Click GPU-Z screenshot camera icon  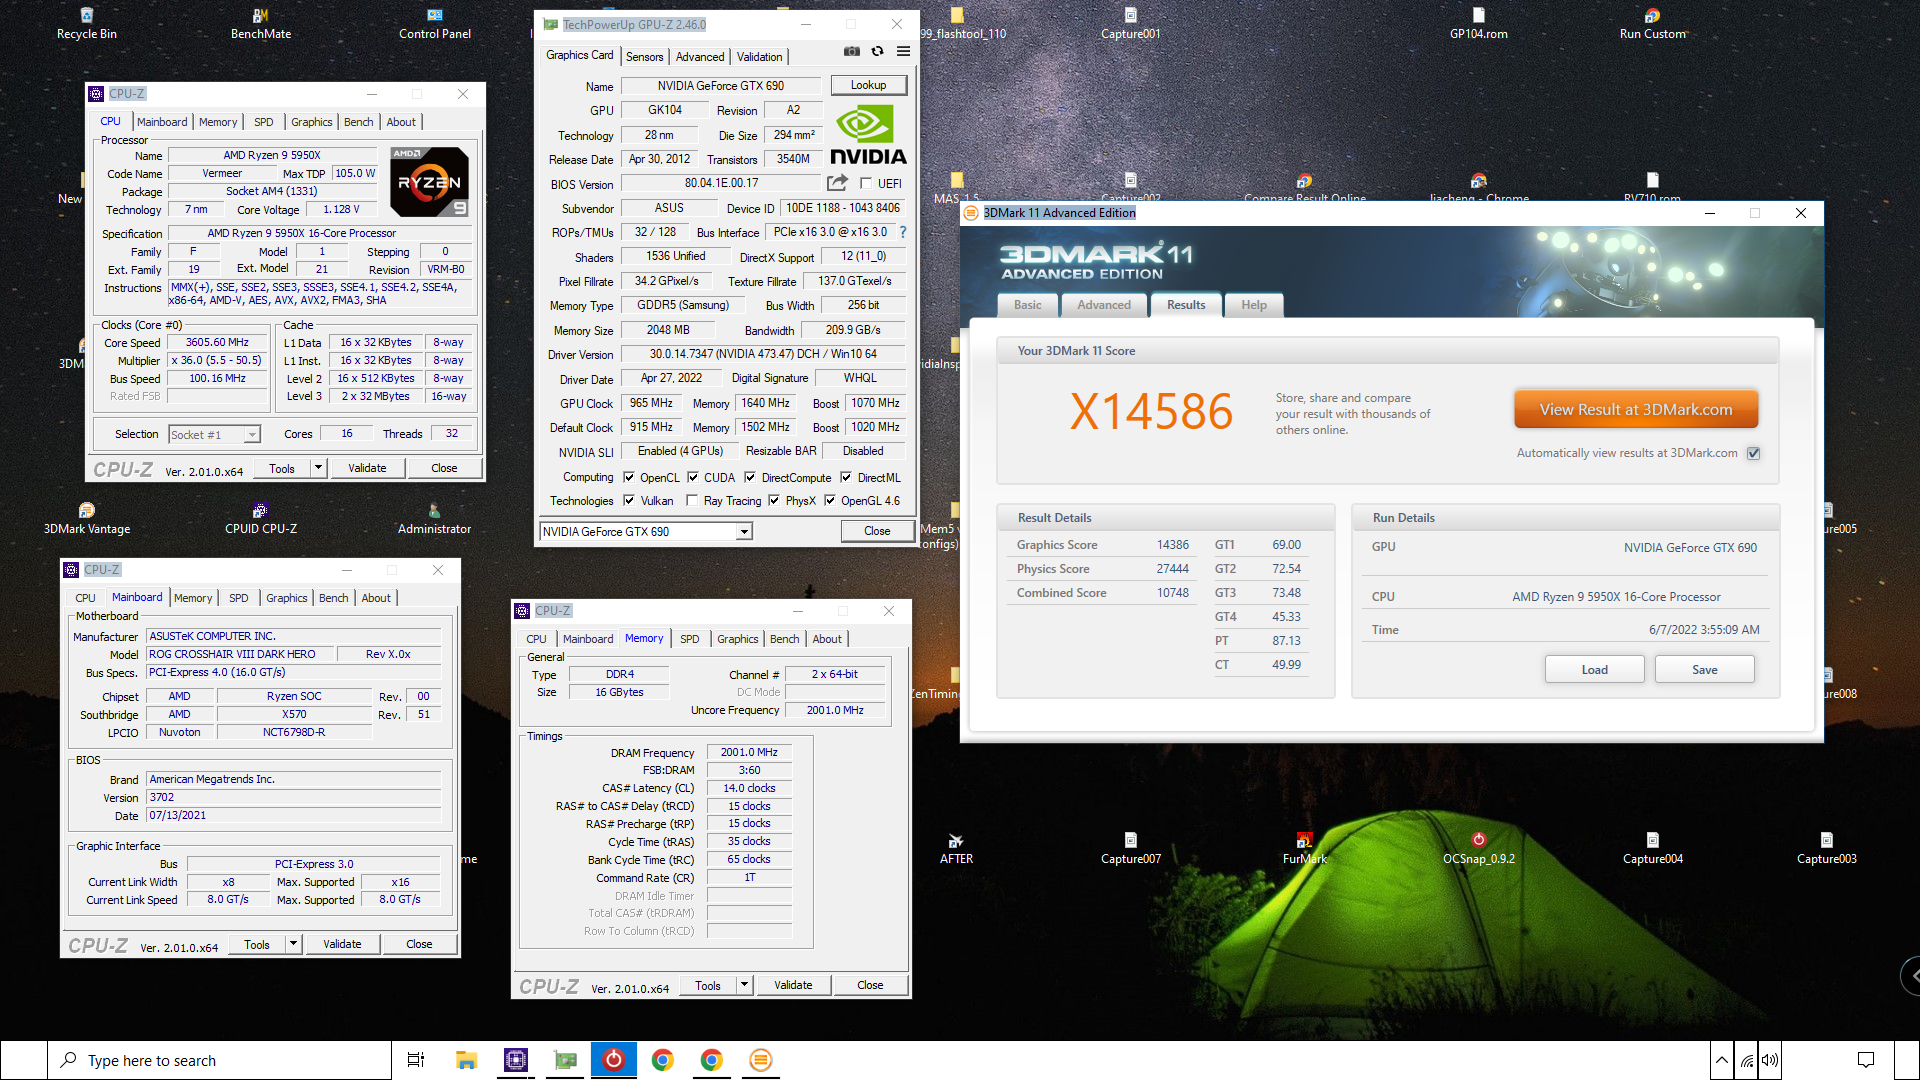coord(851,51)
